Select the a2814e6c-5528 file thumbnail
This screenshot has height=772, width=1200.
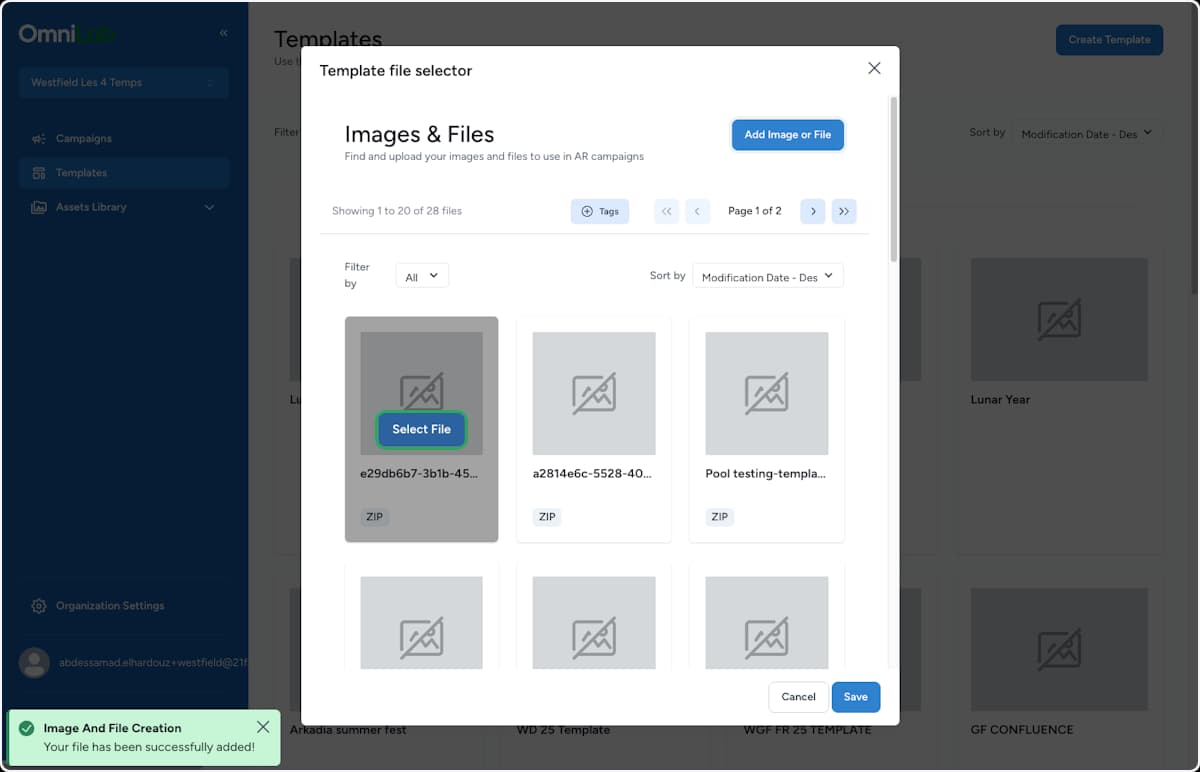pos(594,394)
